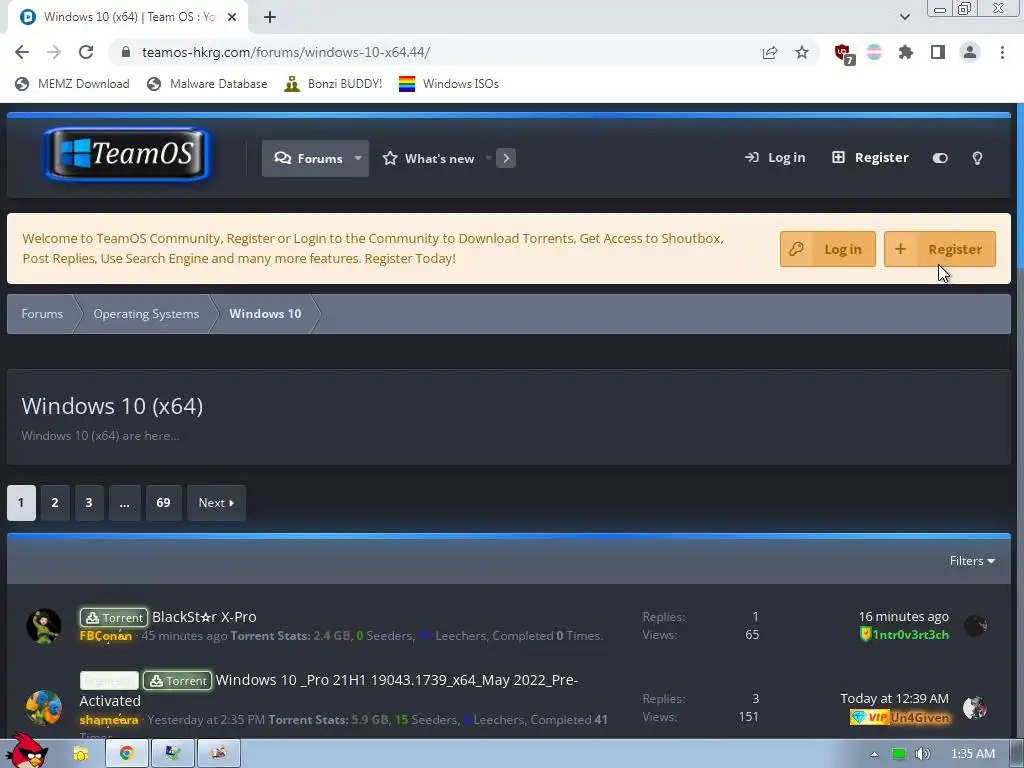Viewport: 1024px width, 768px height.
Task: Click the taskbar clock 1:35 AM
Action: (972, 754)
